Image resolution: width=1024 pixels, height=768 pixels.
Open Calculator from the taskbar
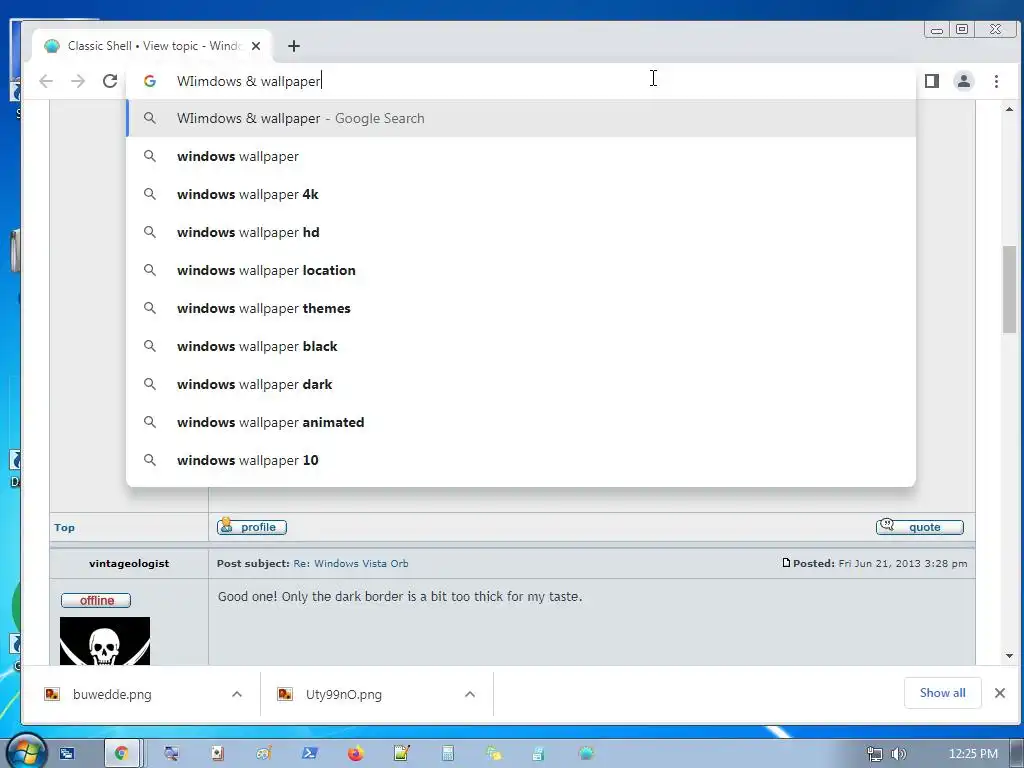447,754
